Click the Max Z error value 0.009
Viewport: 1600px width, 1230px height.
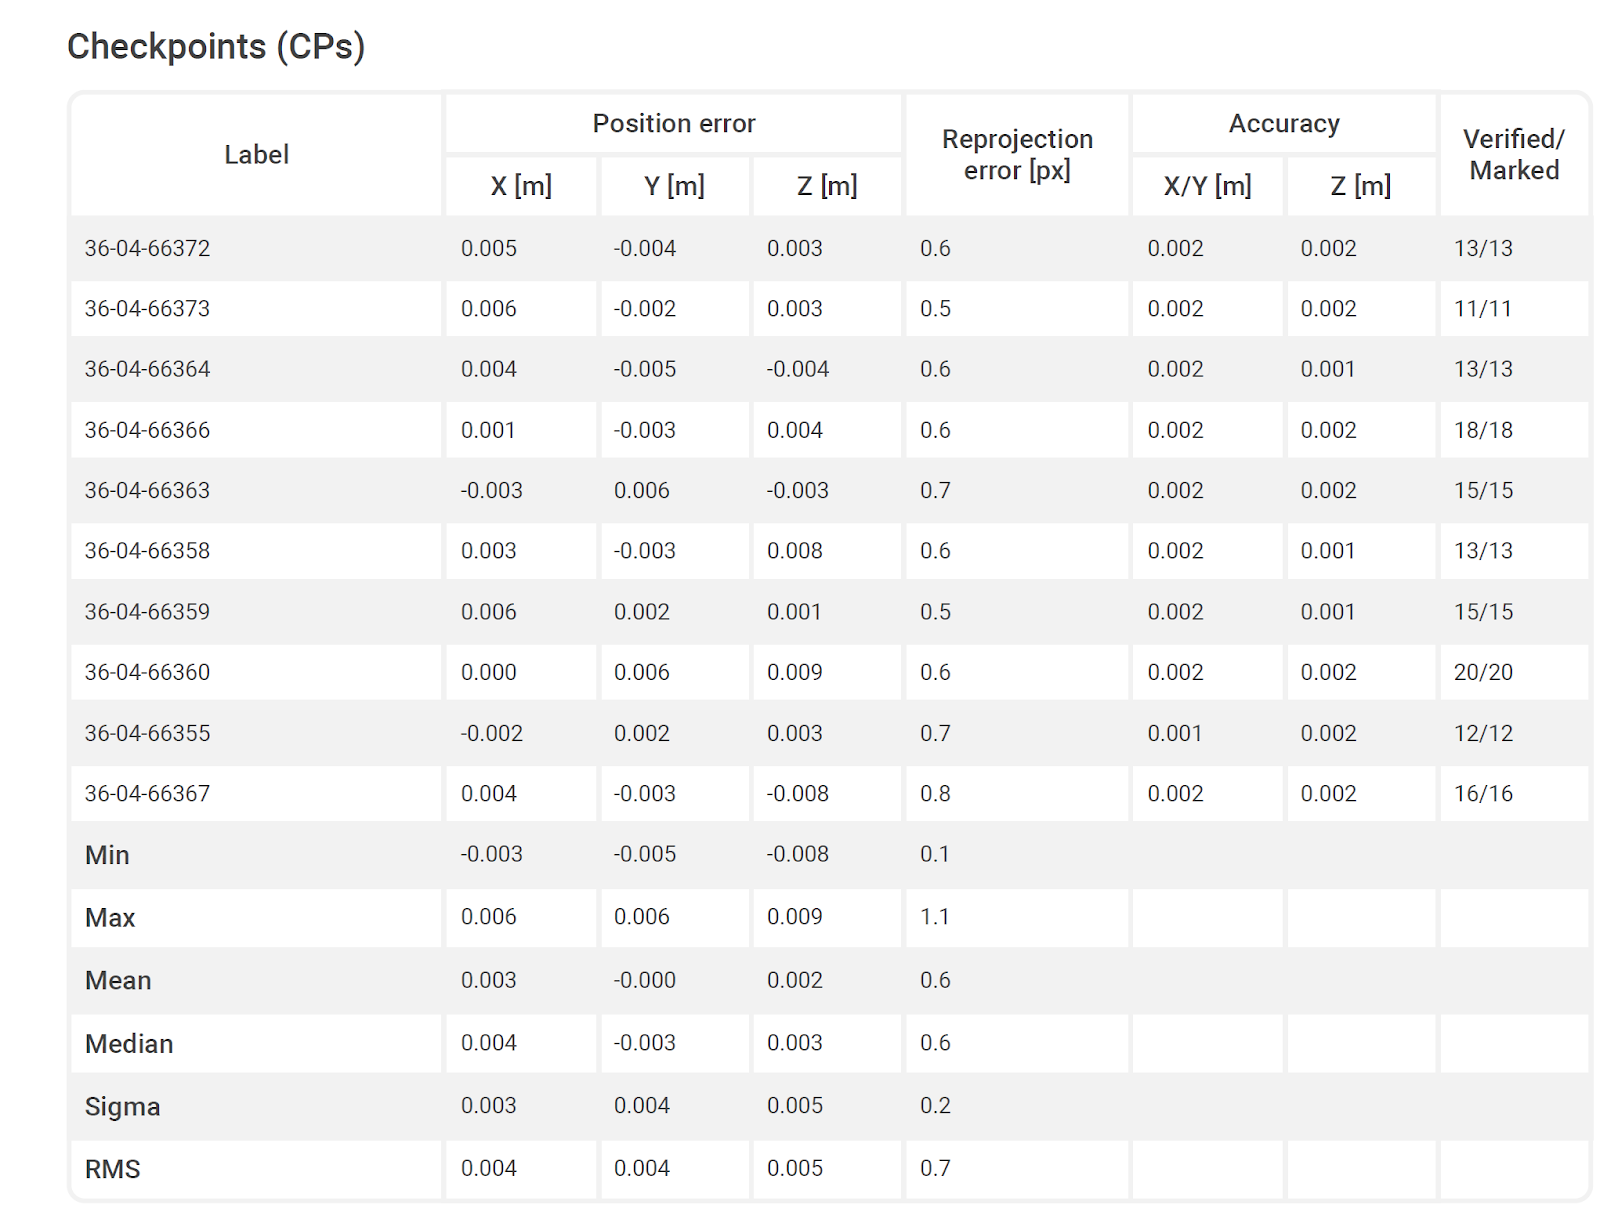[795, 916]
